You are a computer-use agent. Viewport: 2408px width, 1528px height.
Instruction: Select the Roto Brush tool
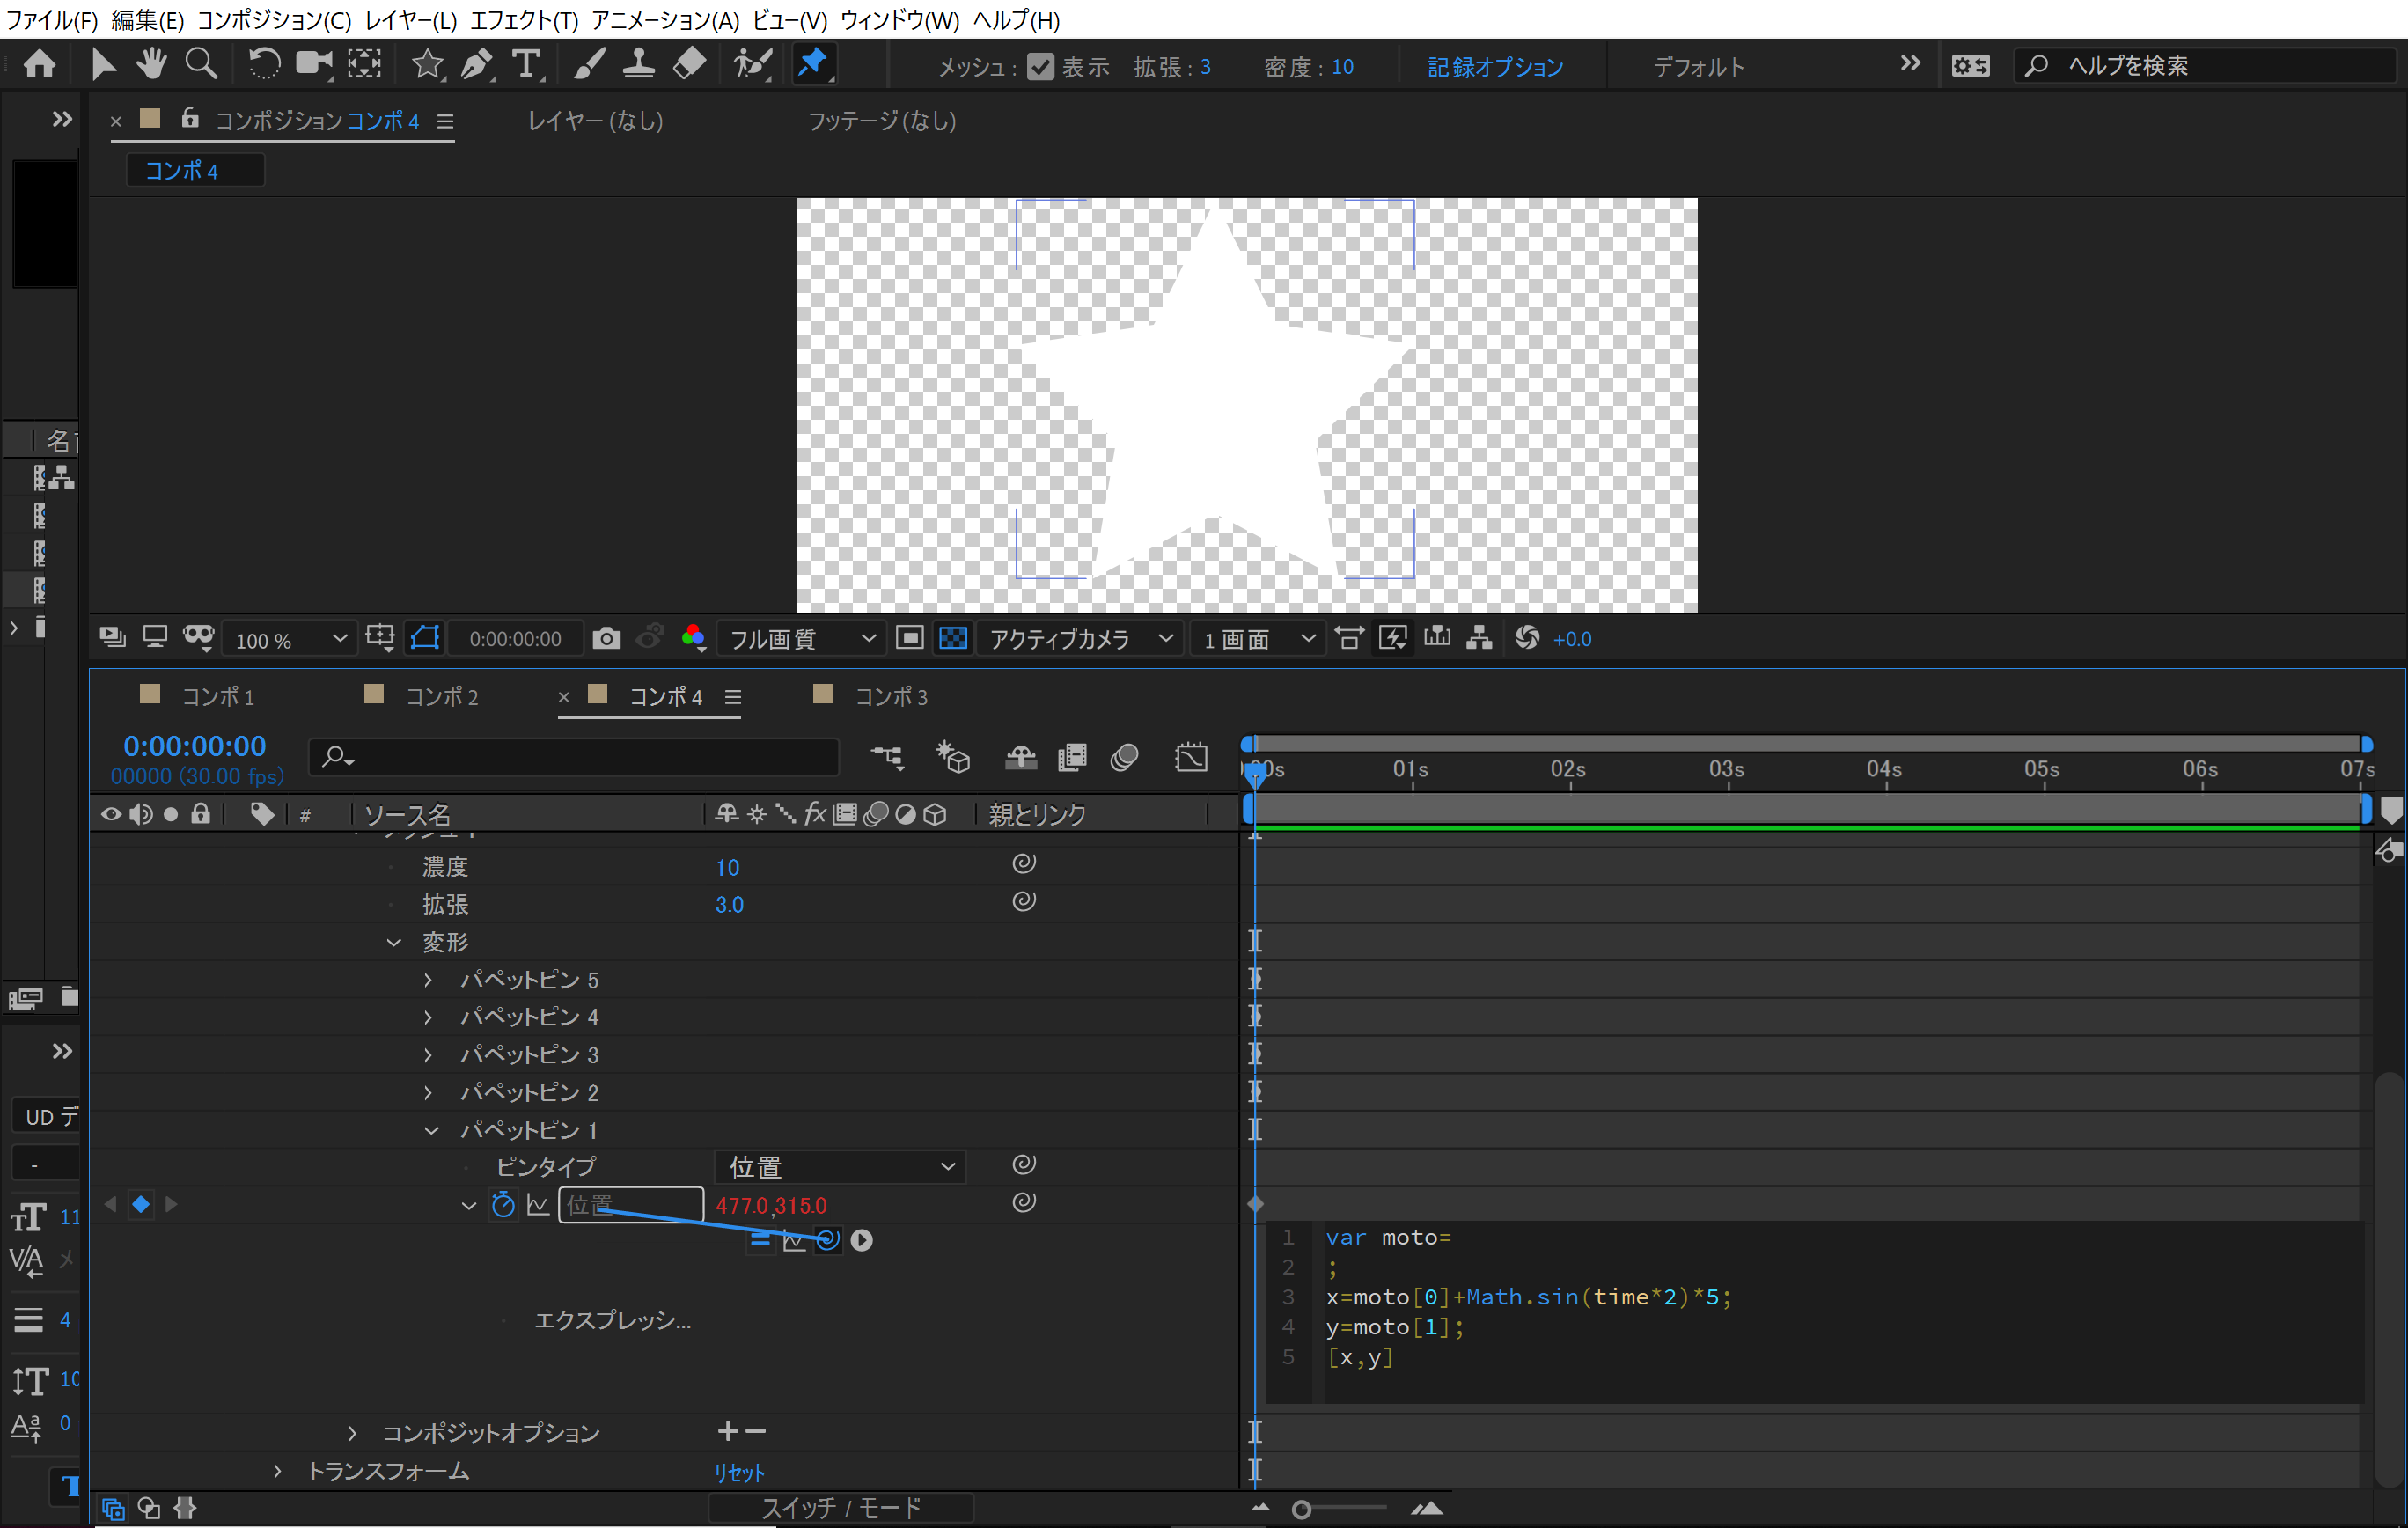tap(751, 65)
